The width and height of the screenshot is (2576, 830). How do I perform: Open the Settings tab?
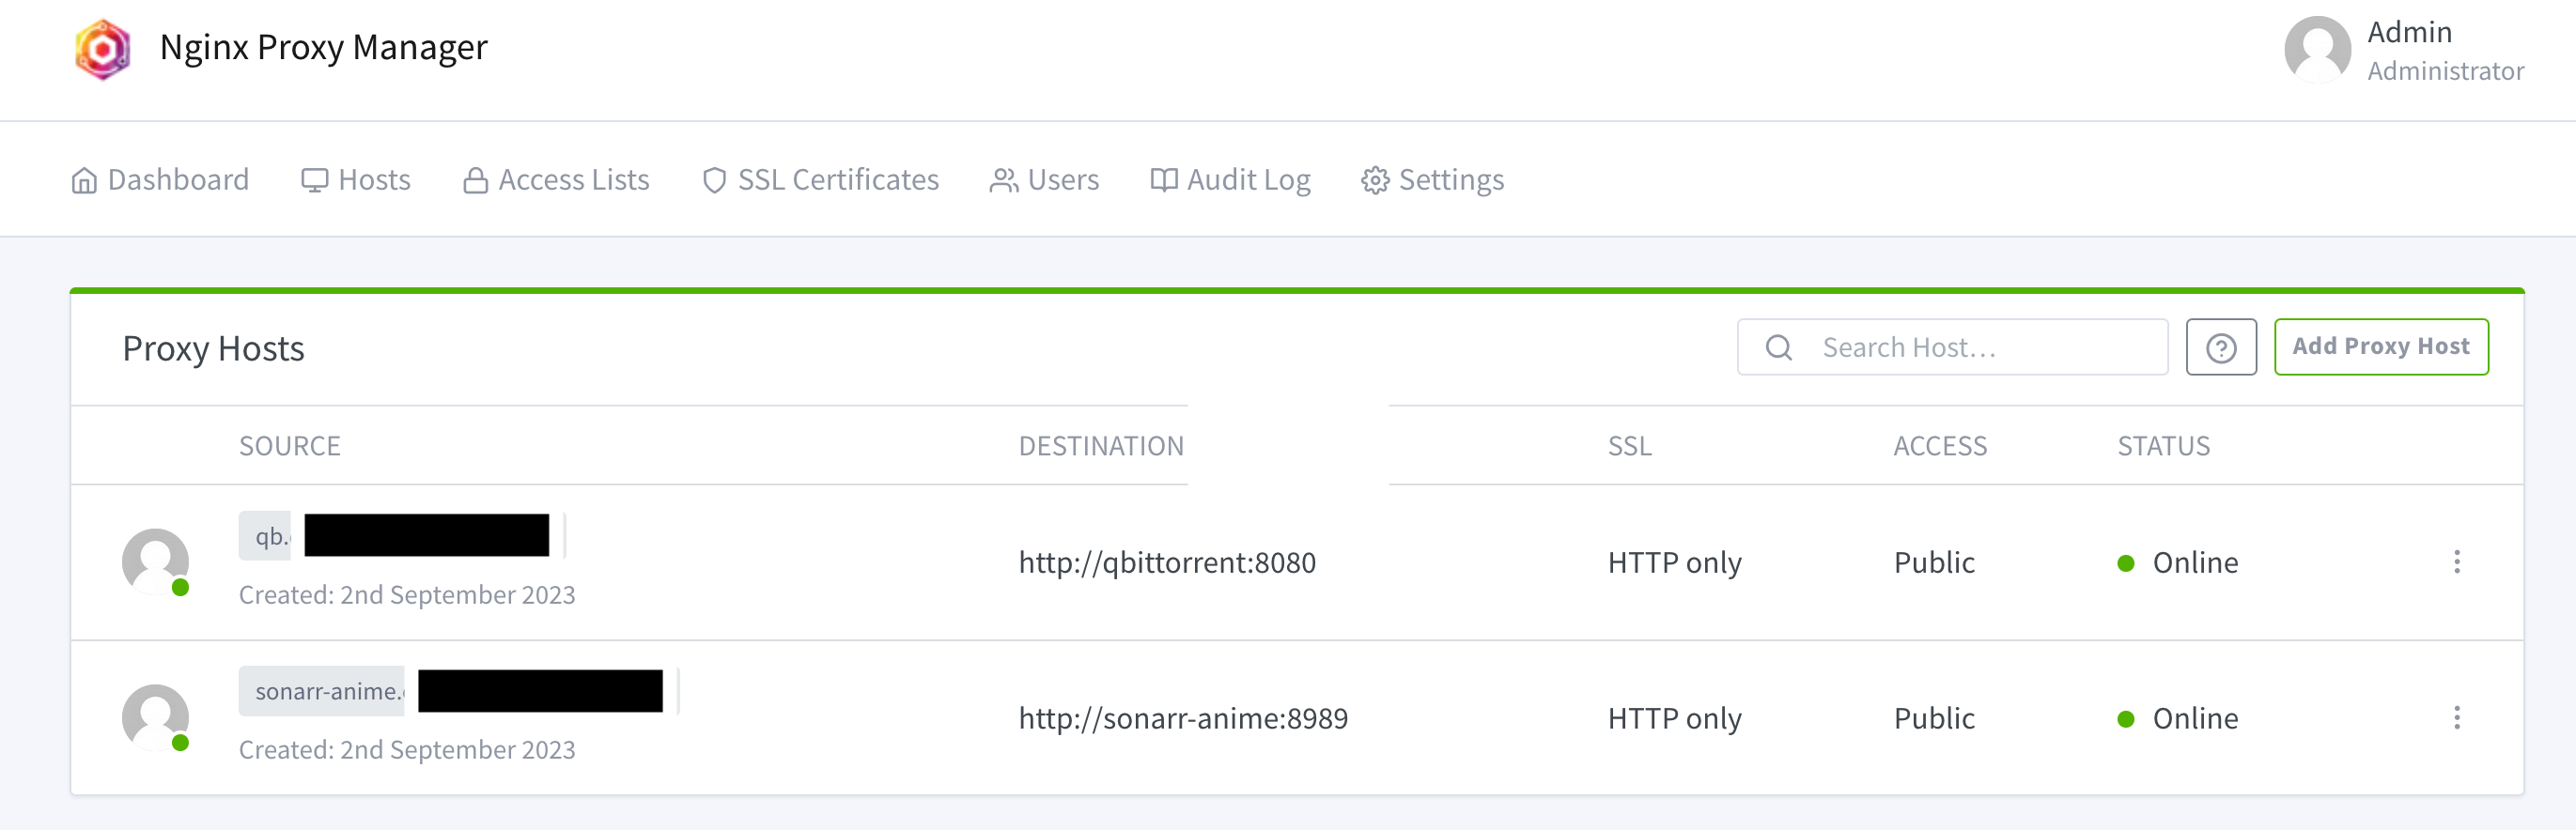click(x=1432, y=180)
